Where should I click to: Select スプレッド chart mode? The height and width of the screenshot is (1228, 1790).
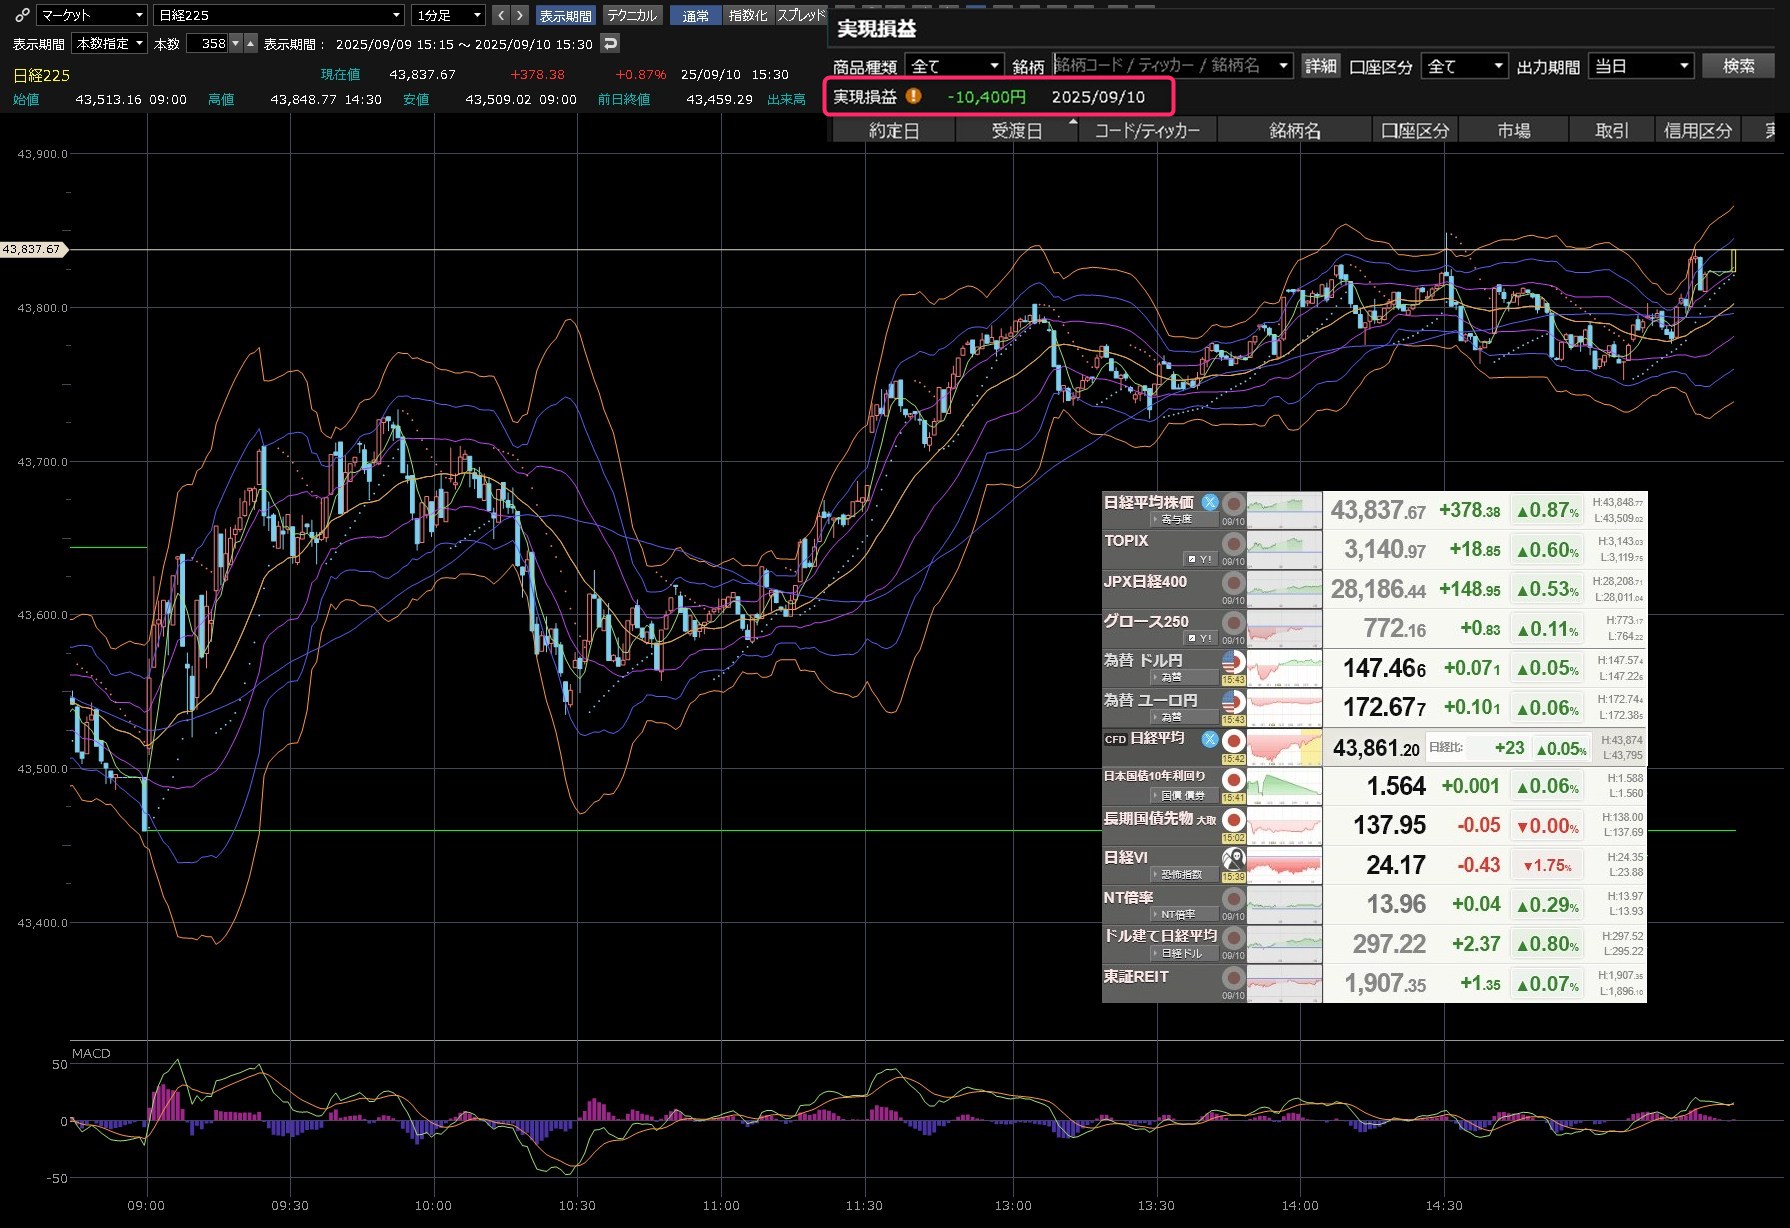[x=801, y=15]
